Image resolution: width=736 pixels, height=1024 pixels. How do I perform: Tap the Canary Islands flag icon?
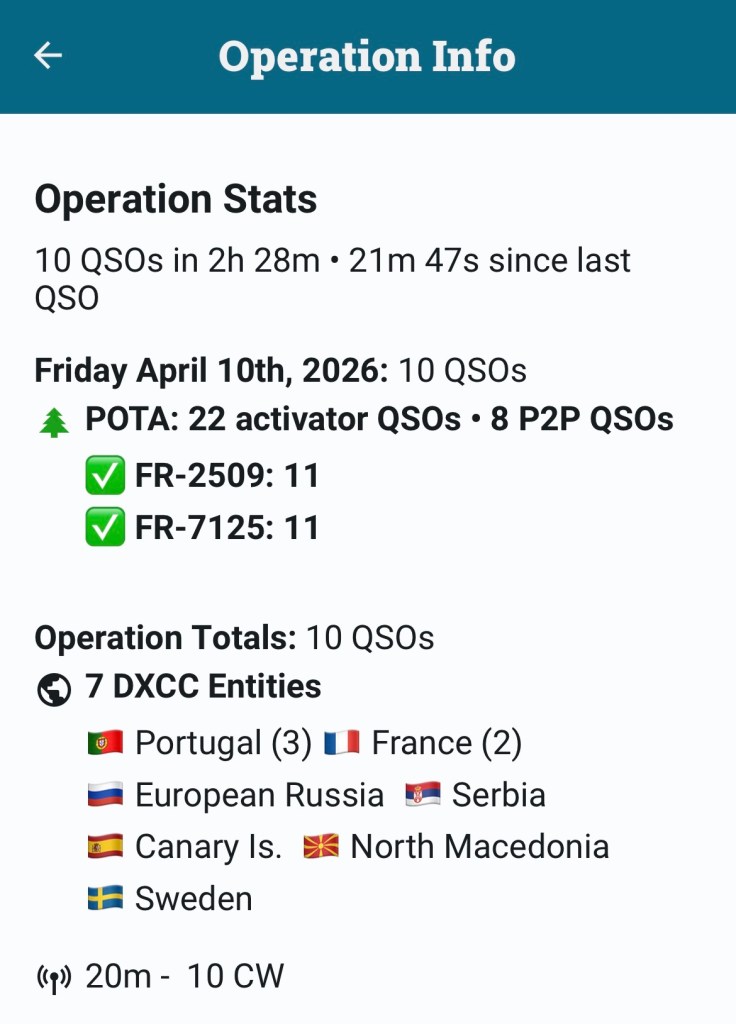point(105,847)
